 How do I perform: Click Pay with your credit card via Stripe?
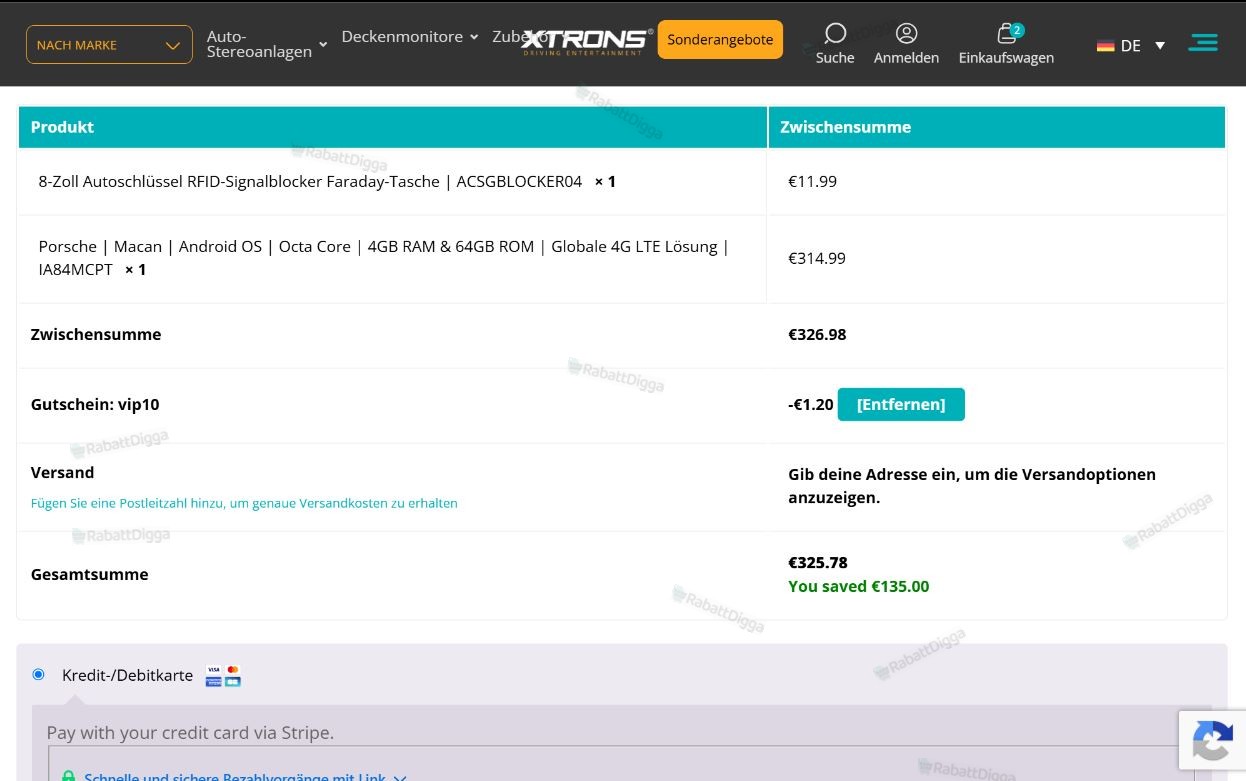[x=190, y=732]
